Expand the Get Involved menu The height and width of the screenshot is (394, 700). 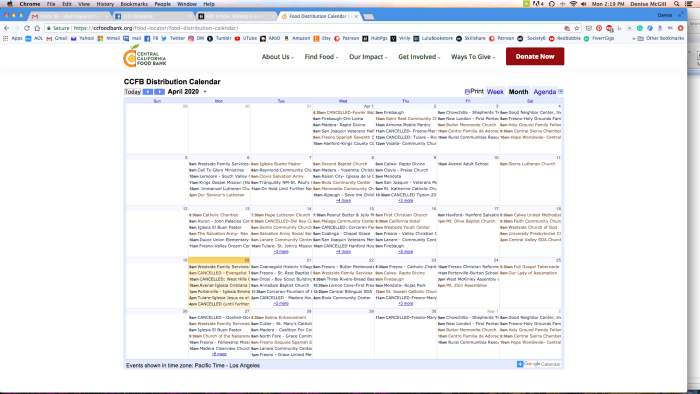(x=419, y=57)
